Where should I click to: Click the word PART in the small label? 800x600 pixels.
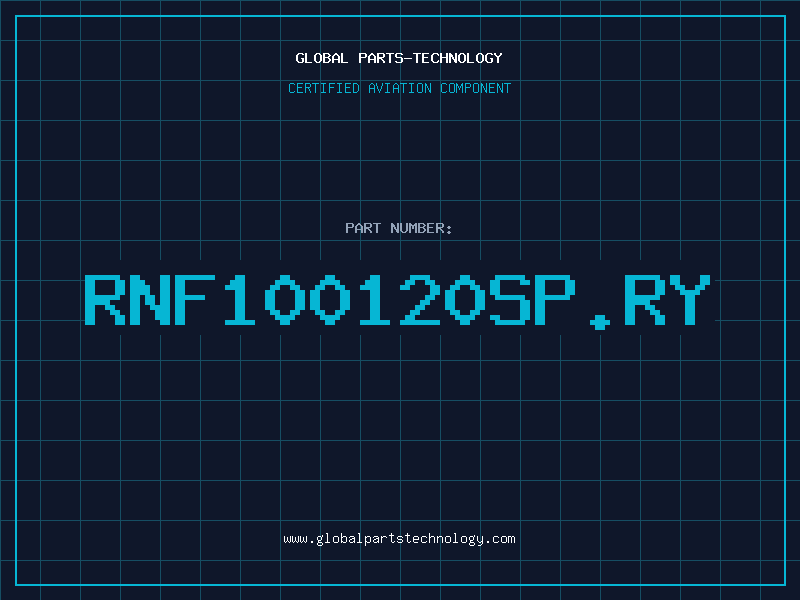coord(362,228)
